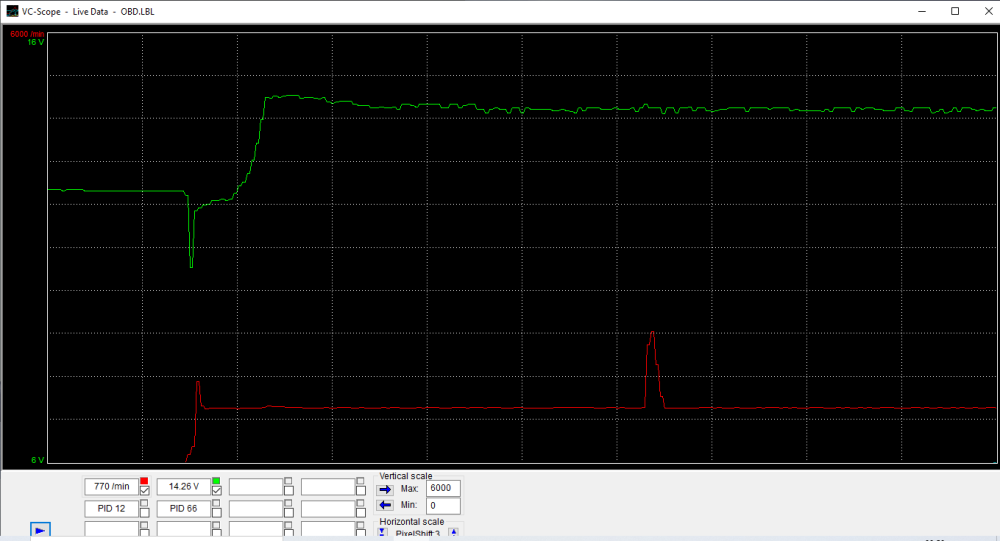This screenshot has width=1000, height=541.
Task: Click the window title "VC-Scope - Live Data - OBD.LBL"
Action: (x=88, y=11)
